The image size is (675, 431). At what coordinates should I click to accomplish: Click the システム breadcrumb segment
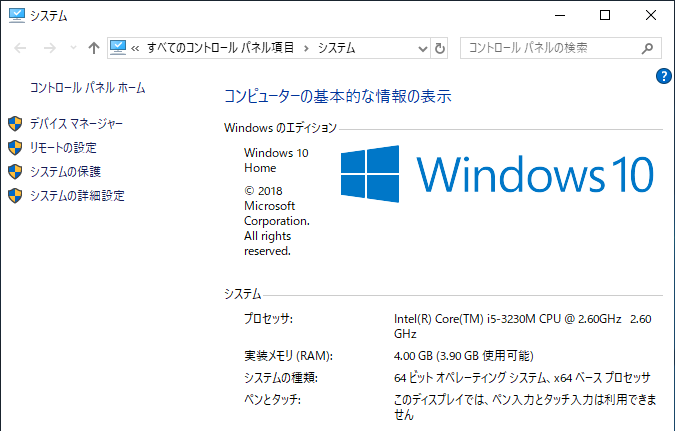tap(337, 47)
